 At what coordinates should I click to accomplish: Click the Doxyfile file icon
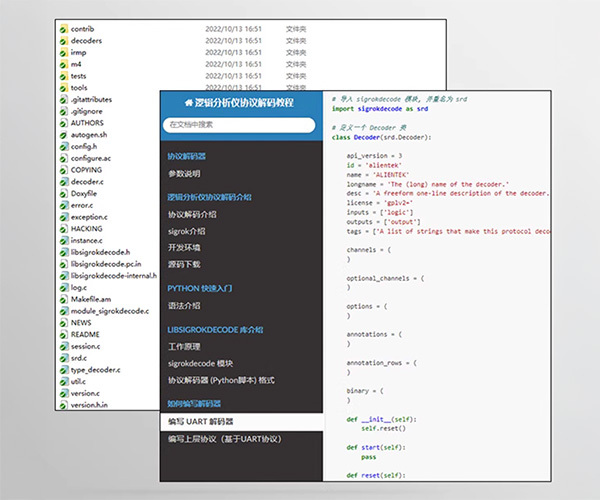tap(63, 193)
